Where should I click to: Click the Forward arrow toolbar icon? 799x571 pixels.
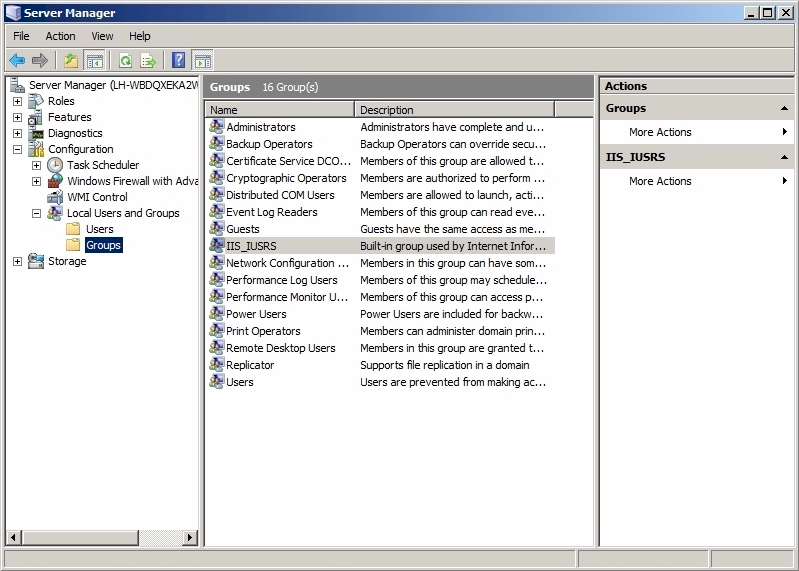pyautogui.click(x=40, y=61)
